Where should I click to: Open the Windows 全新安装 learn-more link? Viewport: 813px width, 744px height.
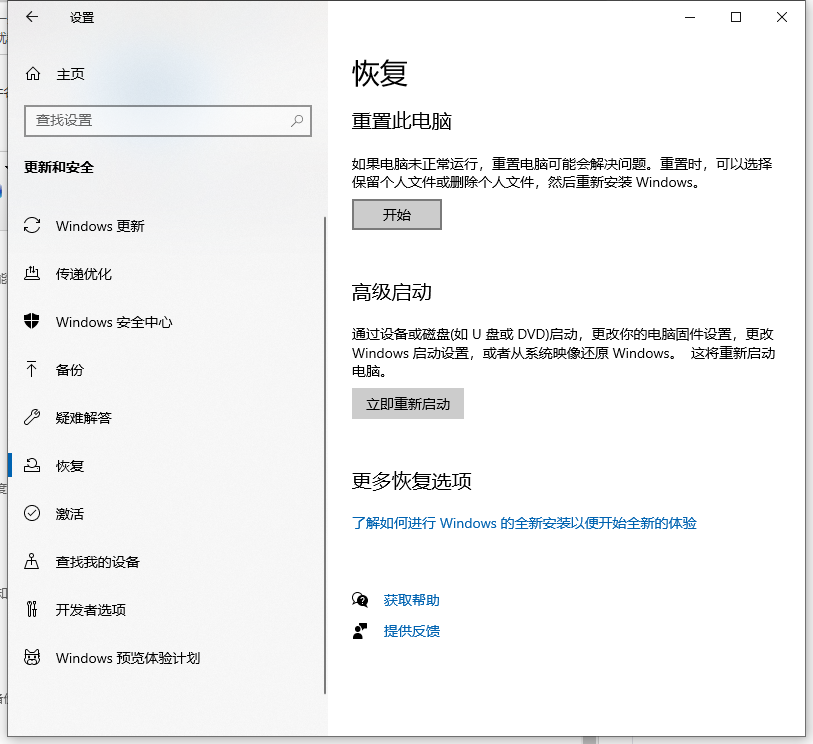click(524, 523)
